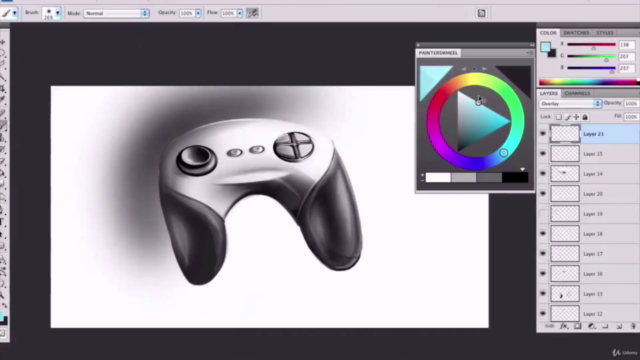The image size is (640, 360).
Task: Click the layer Opacity field
Action: [x=631, y=104]
